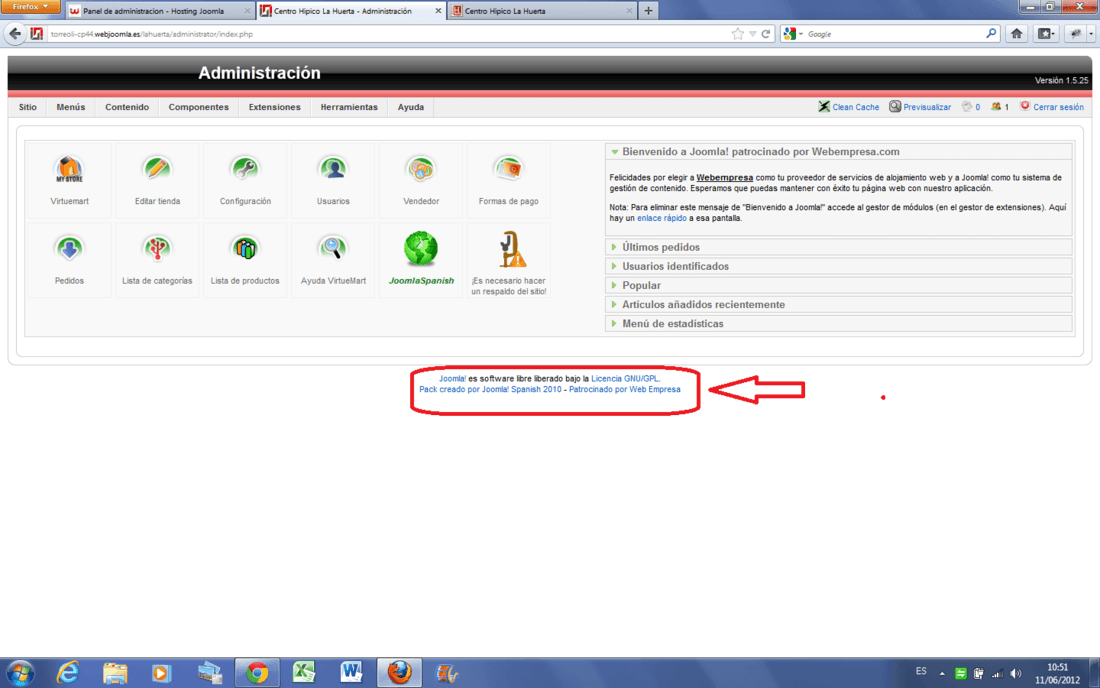Screen dimensions: 1100x688
Task: Open Internet Explorer from the taskbar
Action: click(68, 673)
